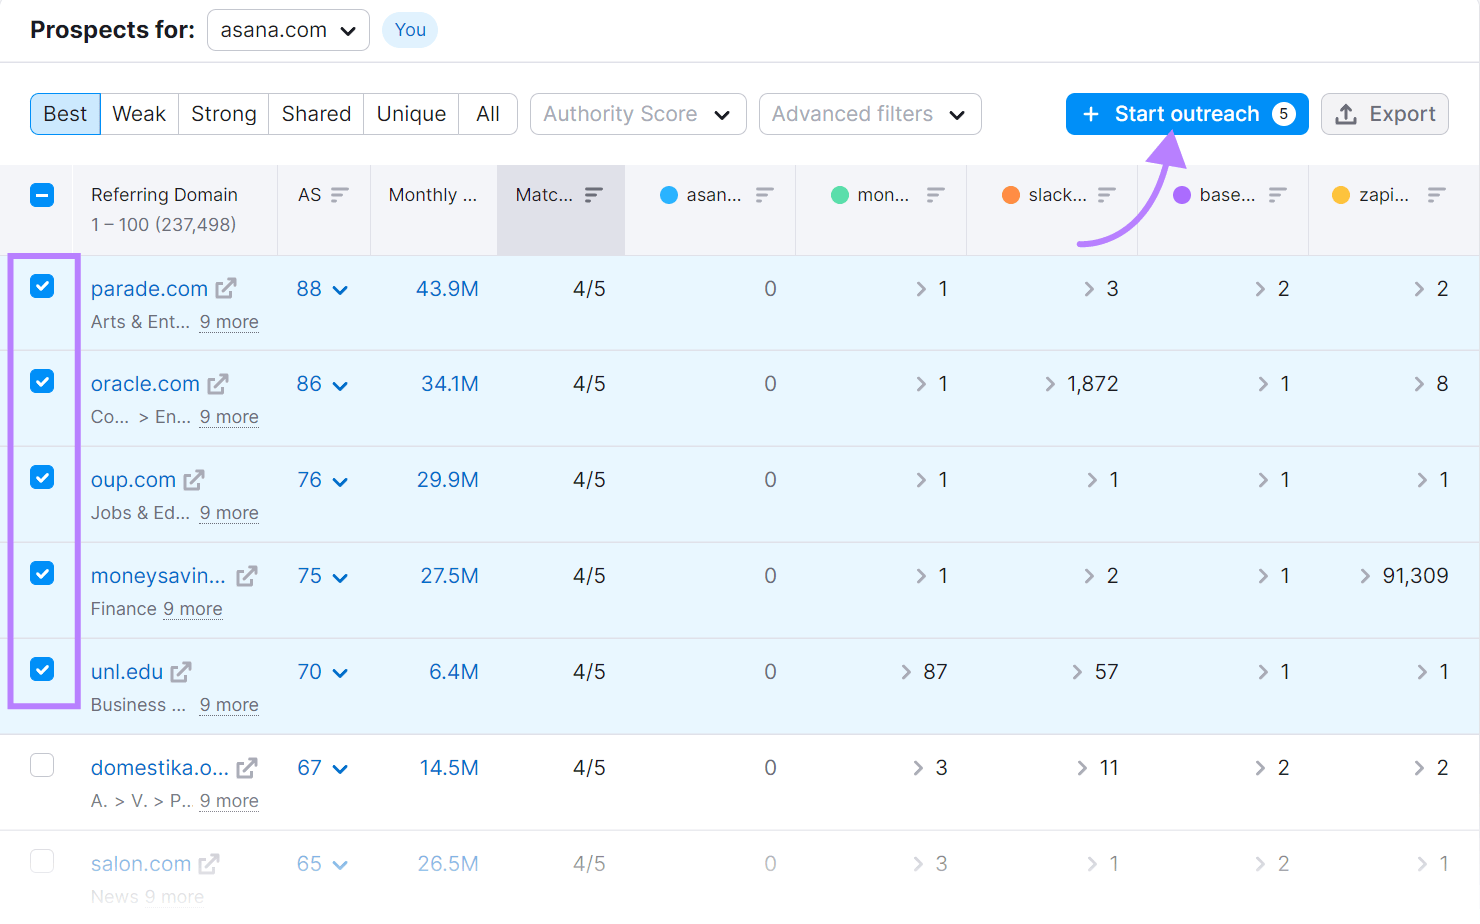Select the Best tab
The height and width of the screenshot is (924, 1480).
pyautogui.click(x=65, y=114)
